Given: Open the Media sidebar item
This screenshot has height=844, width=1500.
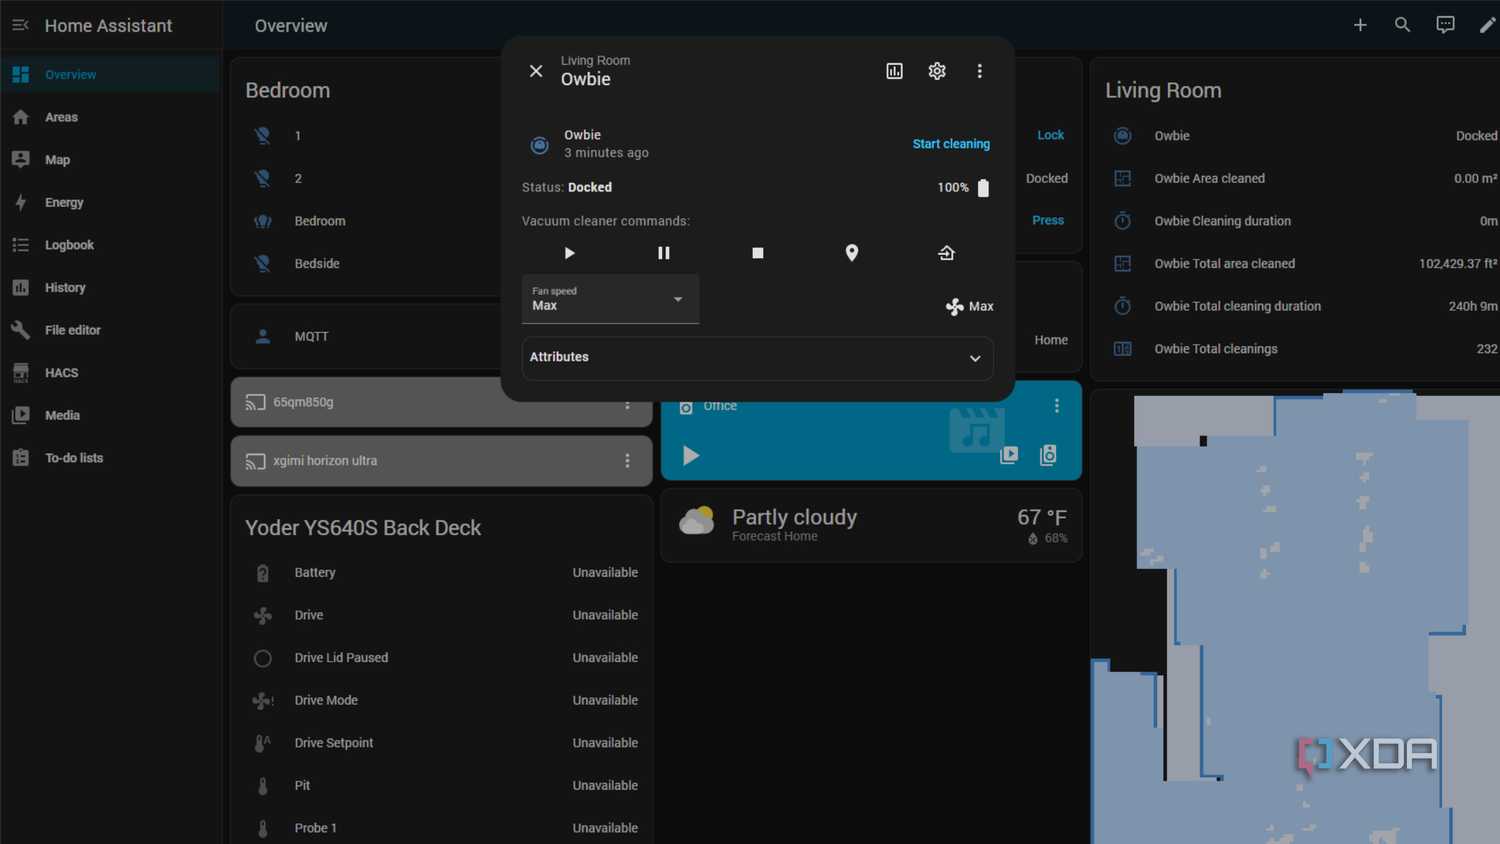Looking at the screenshot, I should pyautogui.click(x=110, y=415).
